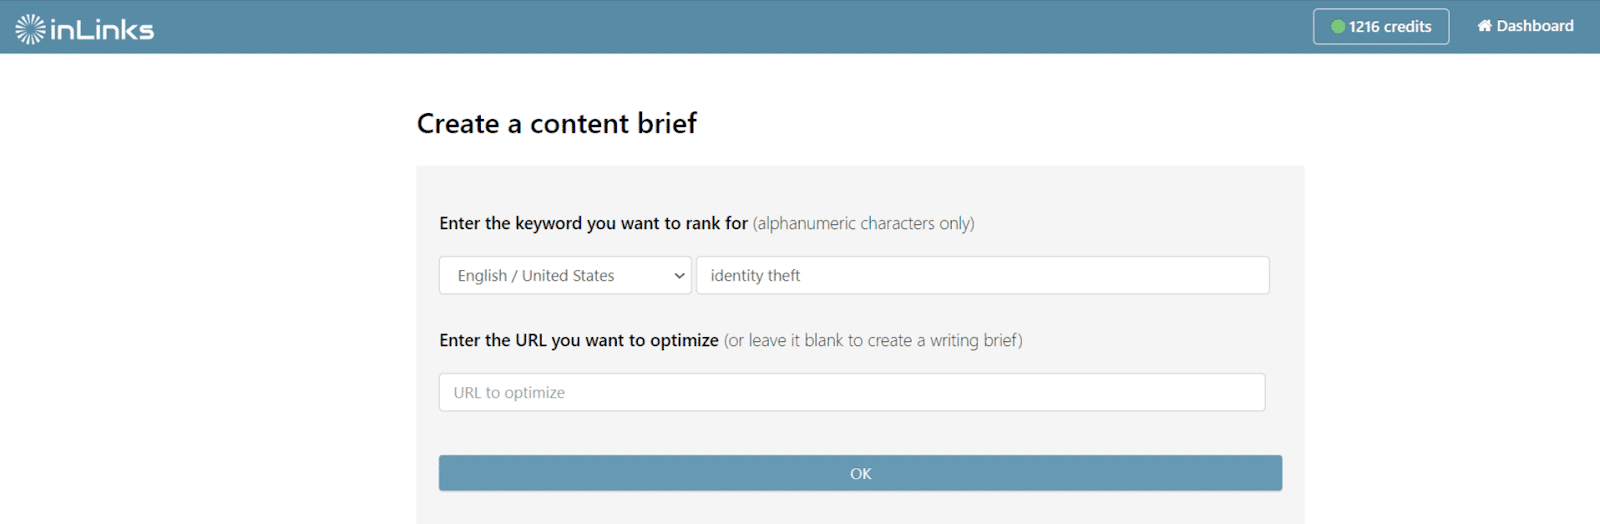Submit the form with OK button
Image resolution: width=1600 pixels, height=524 pixels.
point(860,473)
